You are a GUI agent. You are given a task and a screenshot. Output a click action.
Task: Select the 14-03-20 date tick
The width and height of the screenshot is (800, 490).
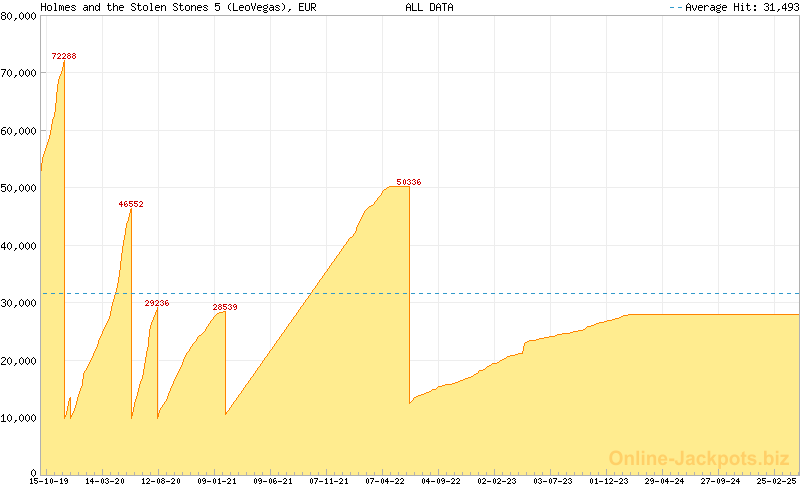(105, 481)
